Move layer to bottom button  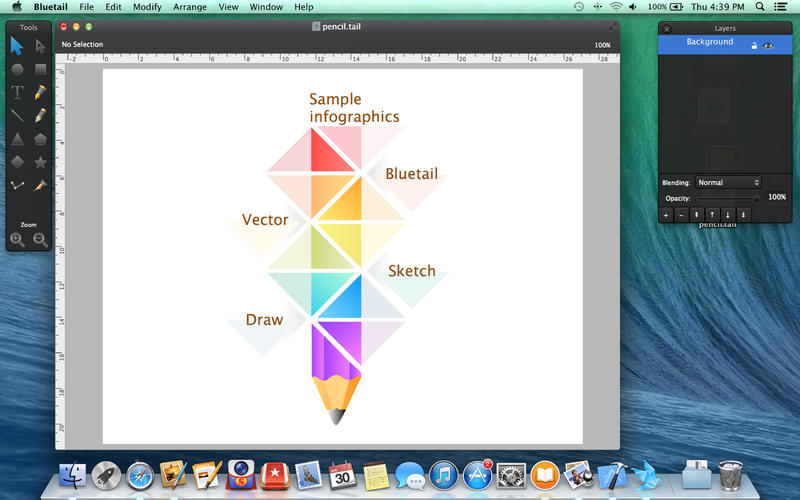tap(743, 215)
